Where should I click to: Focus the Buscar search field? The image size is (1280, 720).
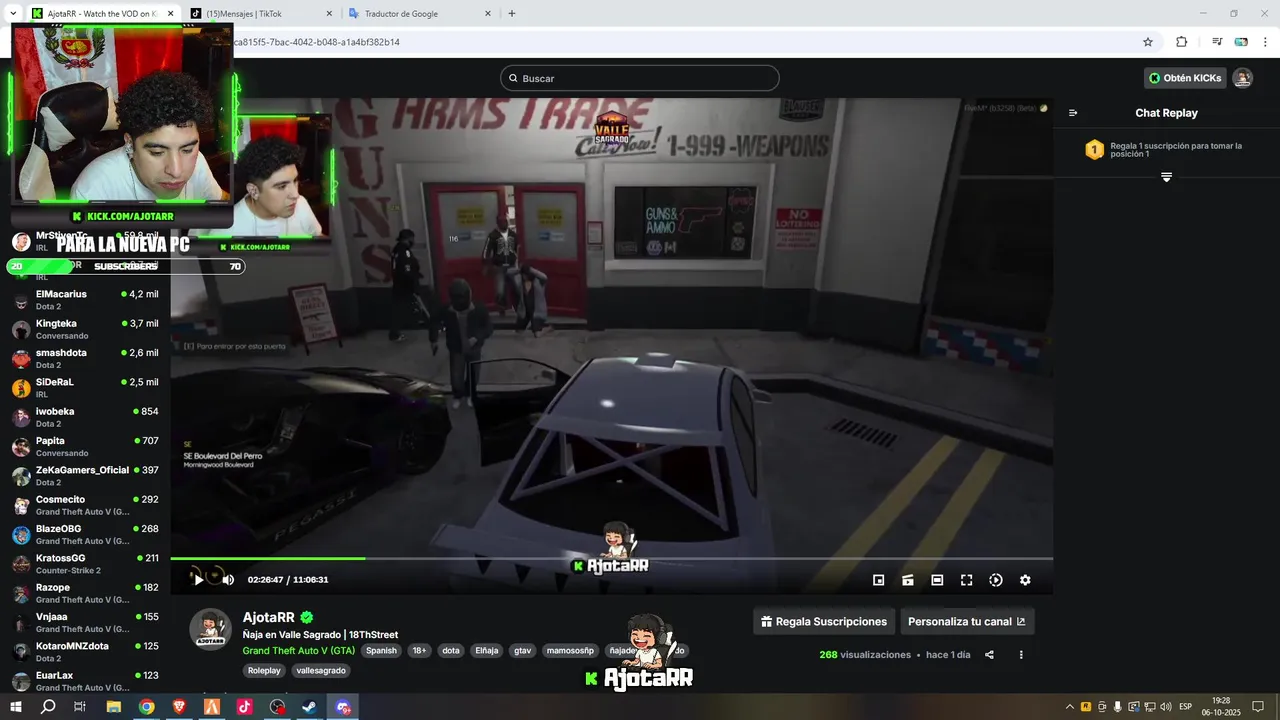click(x=640, y=78)
